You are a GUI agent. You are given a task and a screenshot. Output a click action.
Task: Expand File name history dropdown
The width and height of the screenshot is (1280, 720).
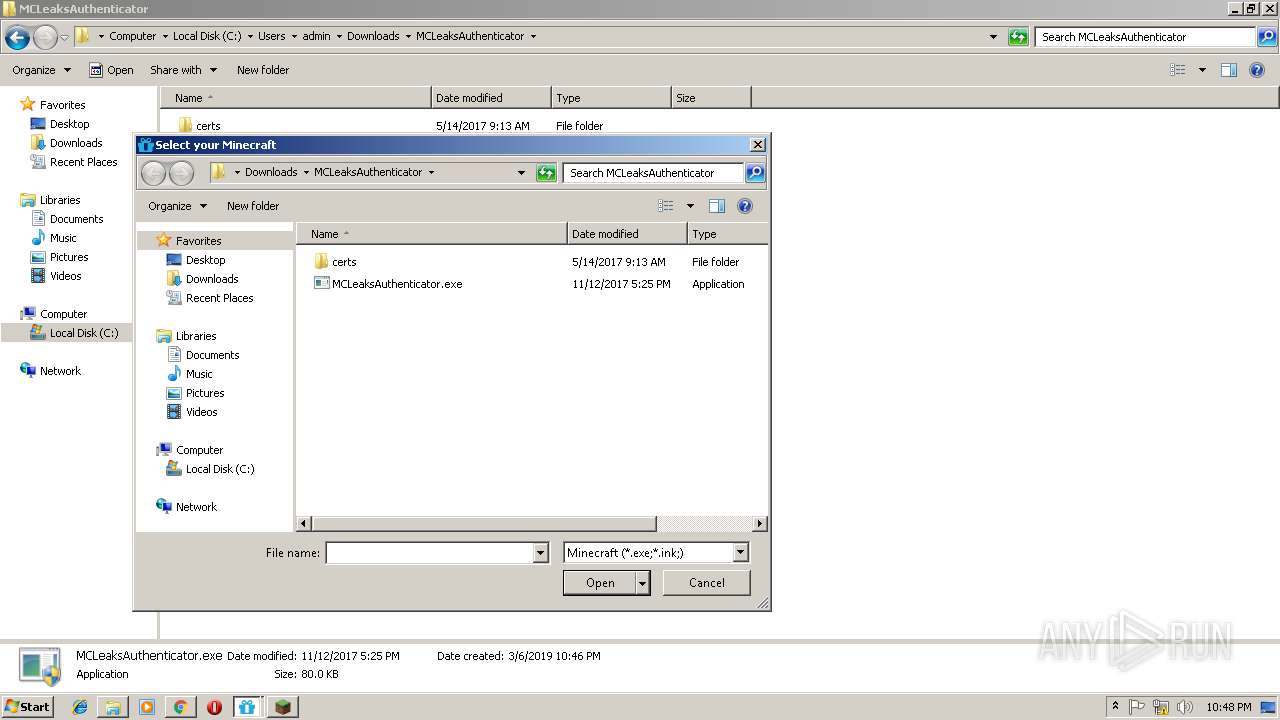(x=541, y=553)
